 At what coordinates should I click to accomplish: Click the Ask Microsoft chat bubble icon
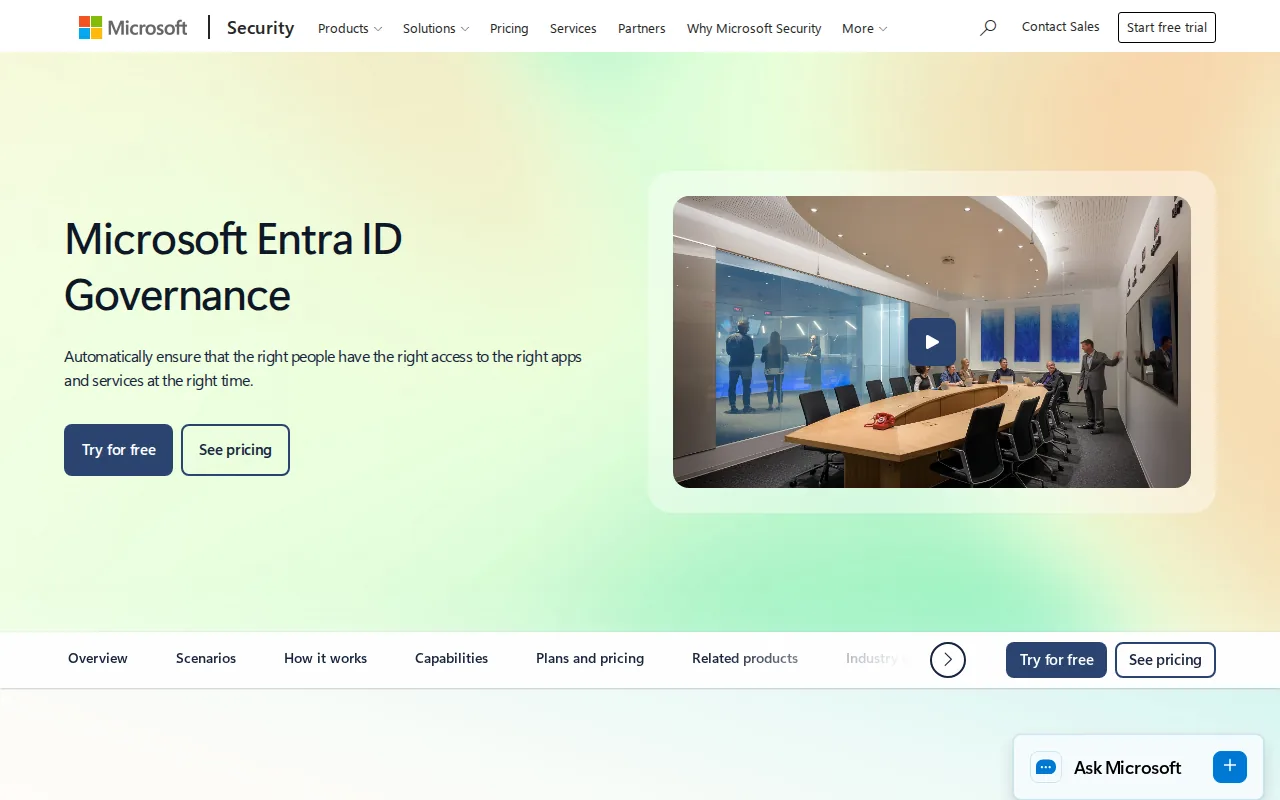tap(1046, 767)
